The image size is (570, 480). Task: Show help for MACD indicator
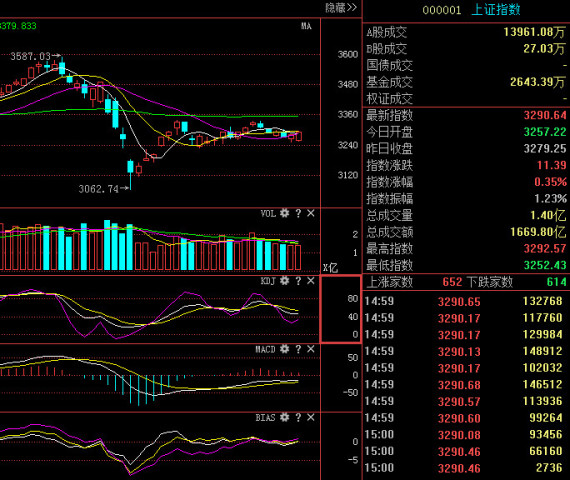(298, 349)
